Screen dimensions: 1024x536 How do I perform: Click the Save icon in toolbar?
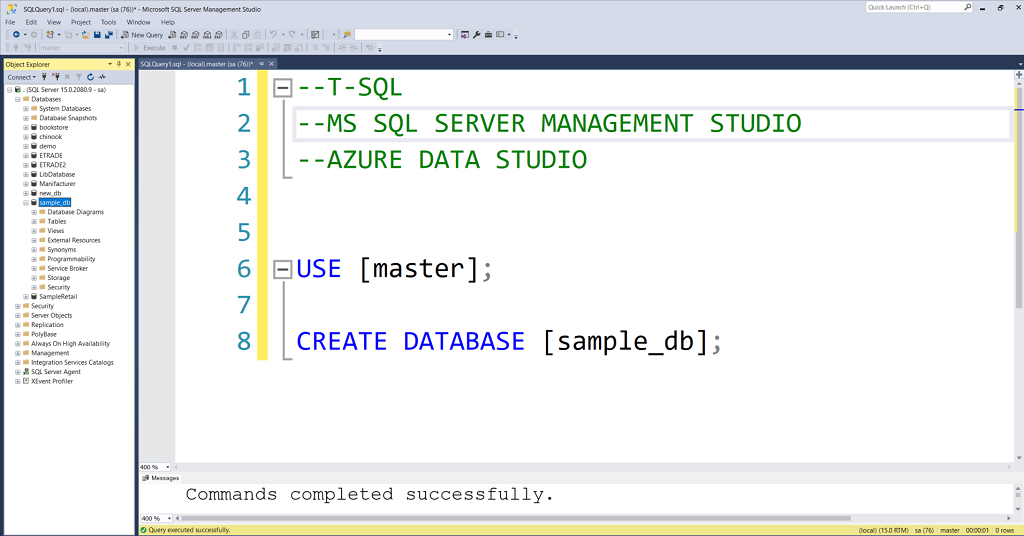coord(97,35)
